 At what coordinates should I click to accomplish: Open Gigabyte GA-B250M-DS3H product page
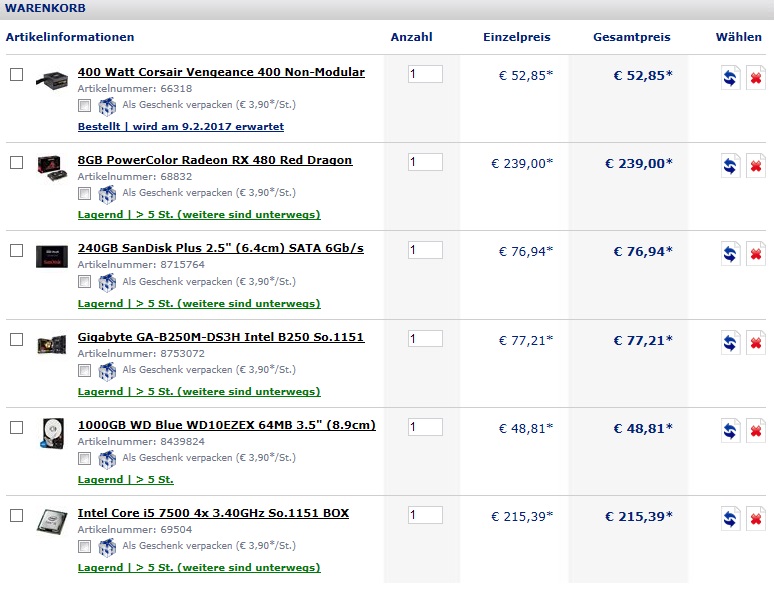coord(221,337)
